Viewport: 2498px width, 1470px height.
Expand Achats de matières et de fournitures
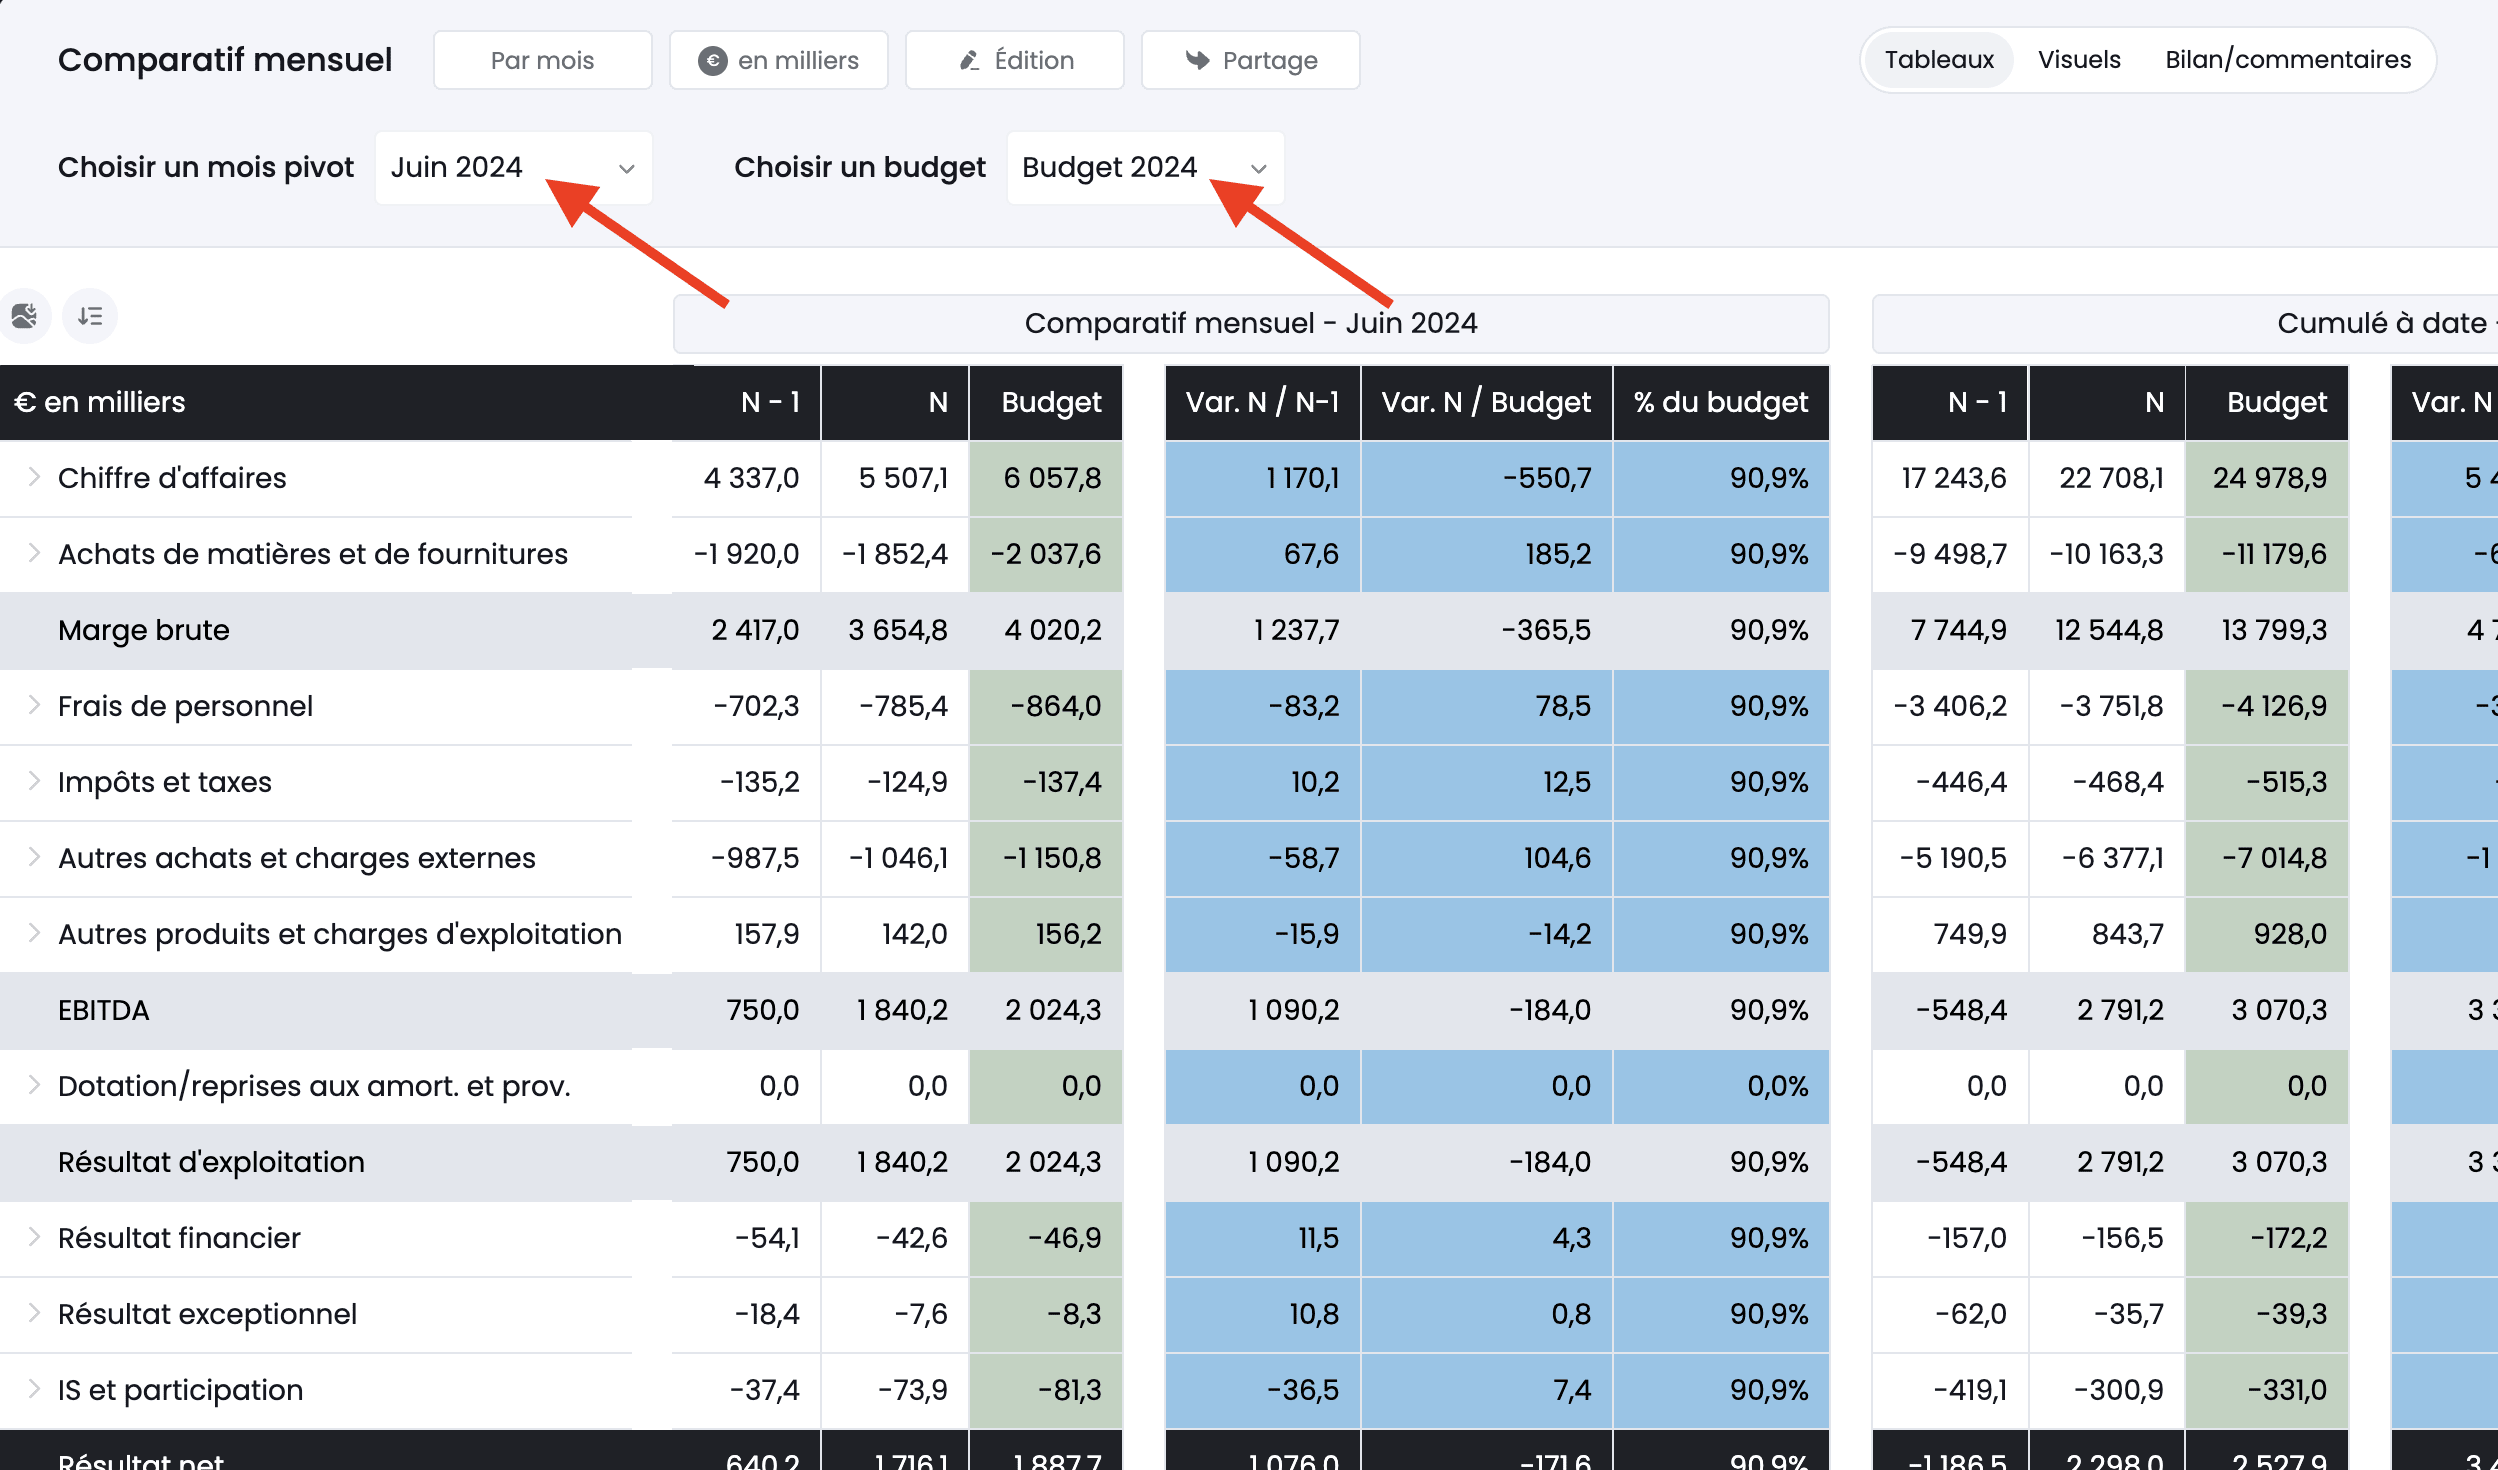pyautogui.click(x=34, y=553)
